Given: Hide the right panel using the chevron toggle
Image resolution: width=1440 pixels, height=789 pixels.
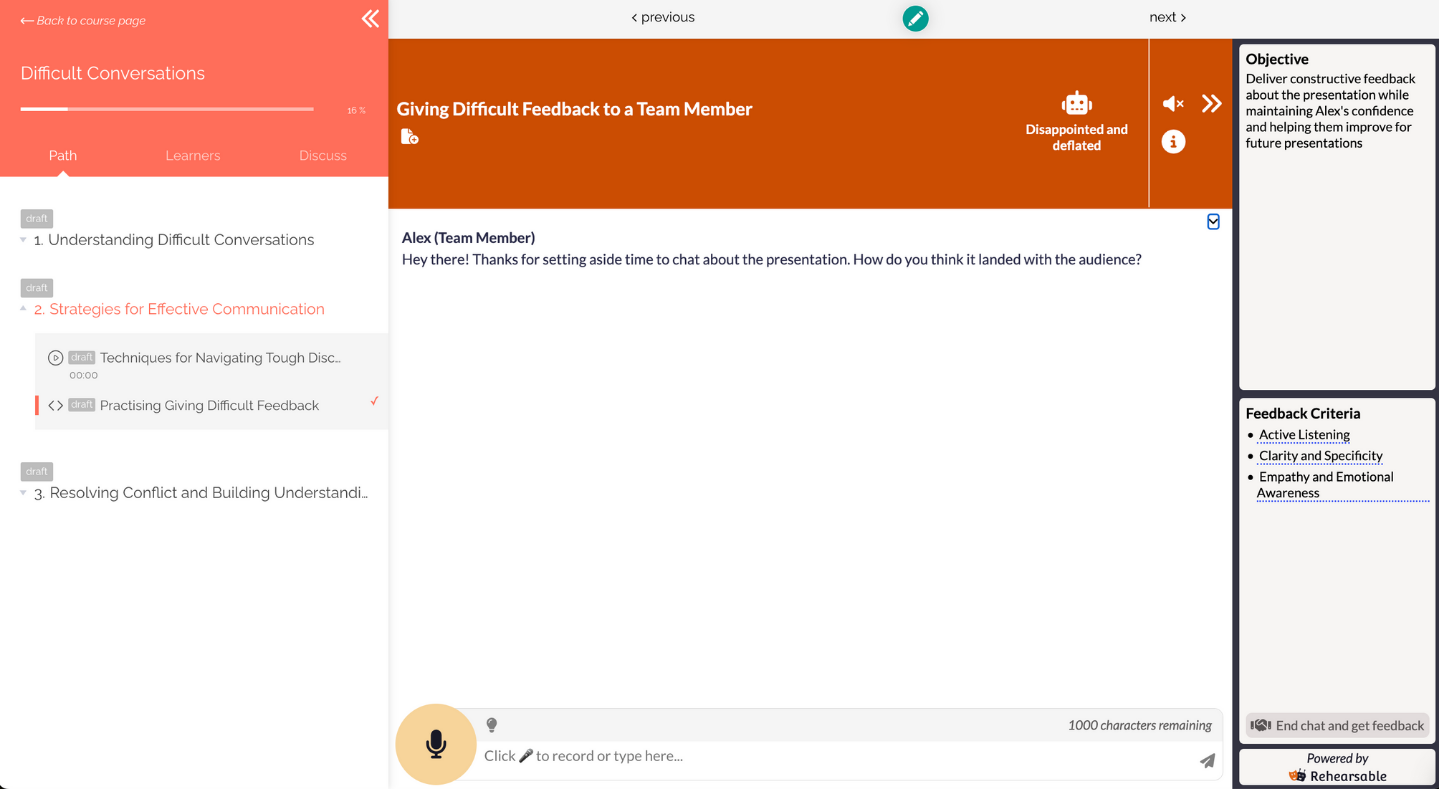Looking at the screenshot, I should click(1211, 103).
